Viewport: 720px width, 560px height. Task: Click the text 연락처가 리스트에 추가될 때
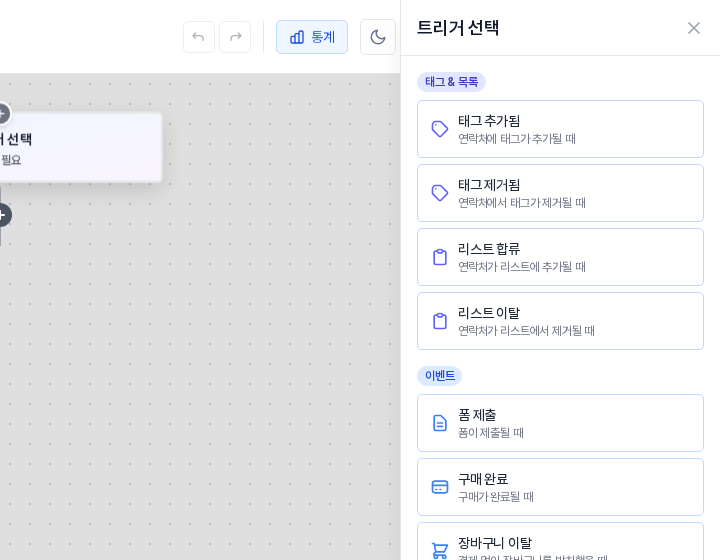point(522,267)
